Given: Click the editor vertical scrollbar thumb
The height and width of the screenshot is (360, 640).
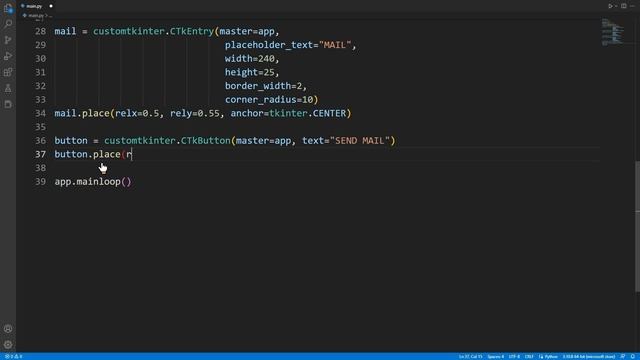Looking at the screenshot, I should 637,227.
